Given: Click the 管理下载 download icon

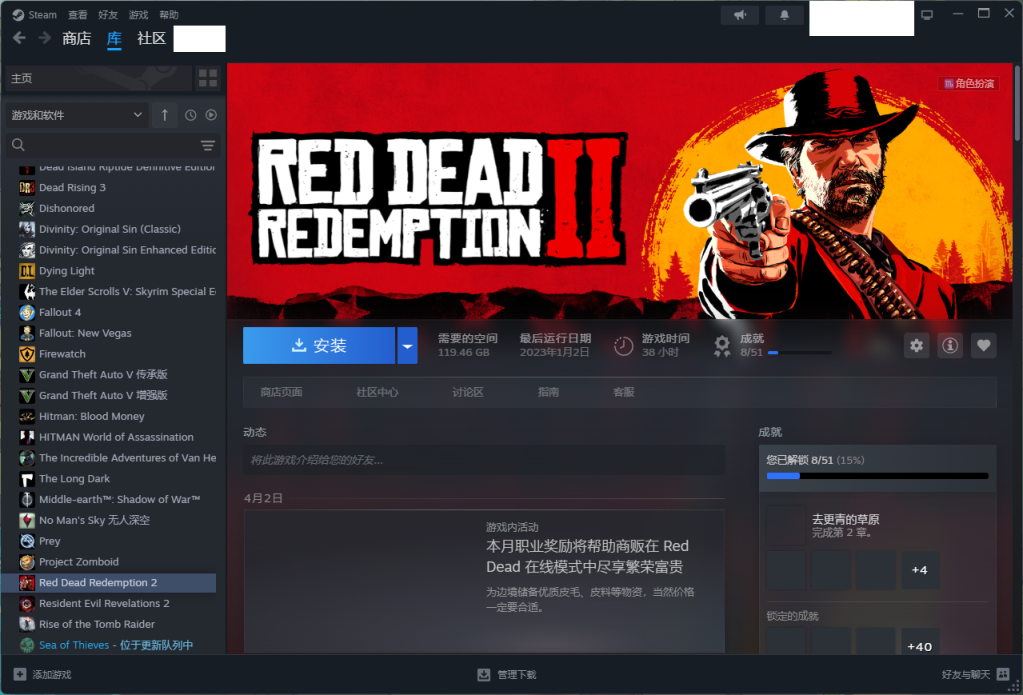Looking at the screenshot, I should click(x=483, y=674).
